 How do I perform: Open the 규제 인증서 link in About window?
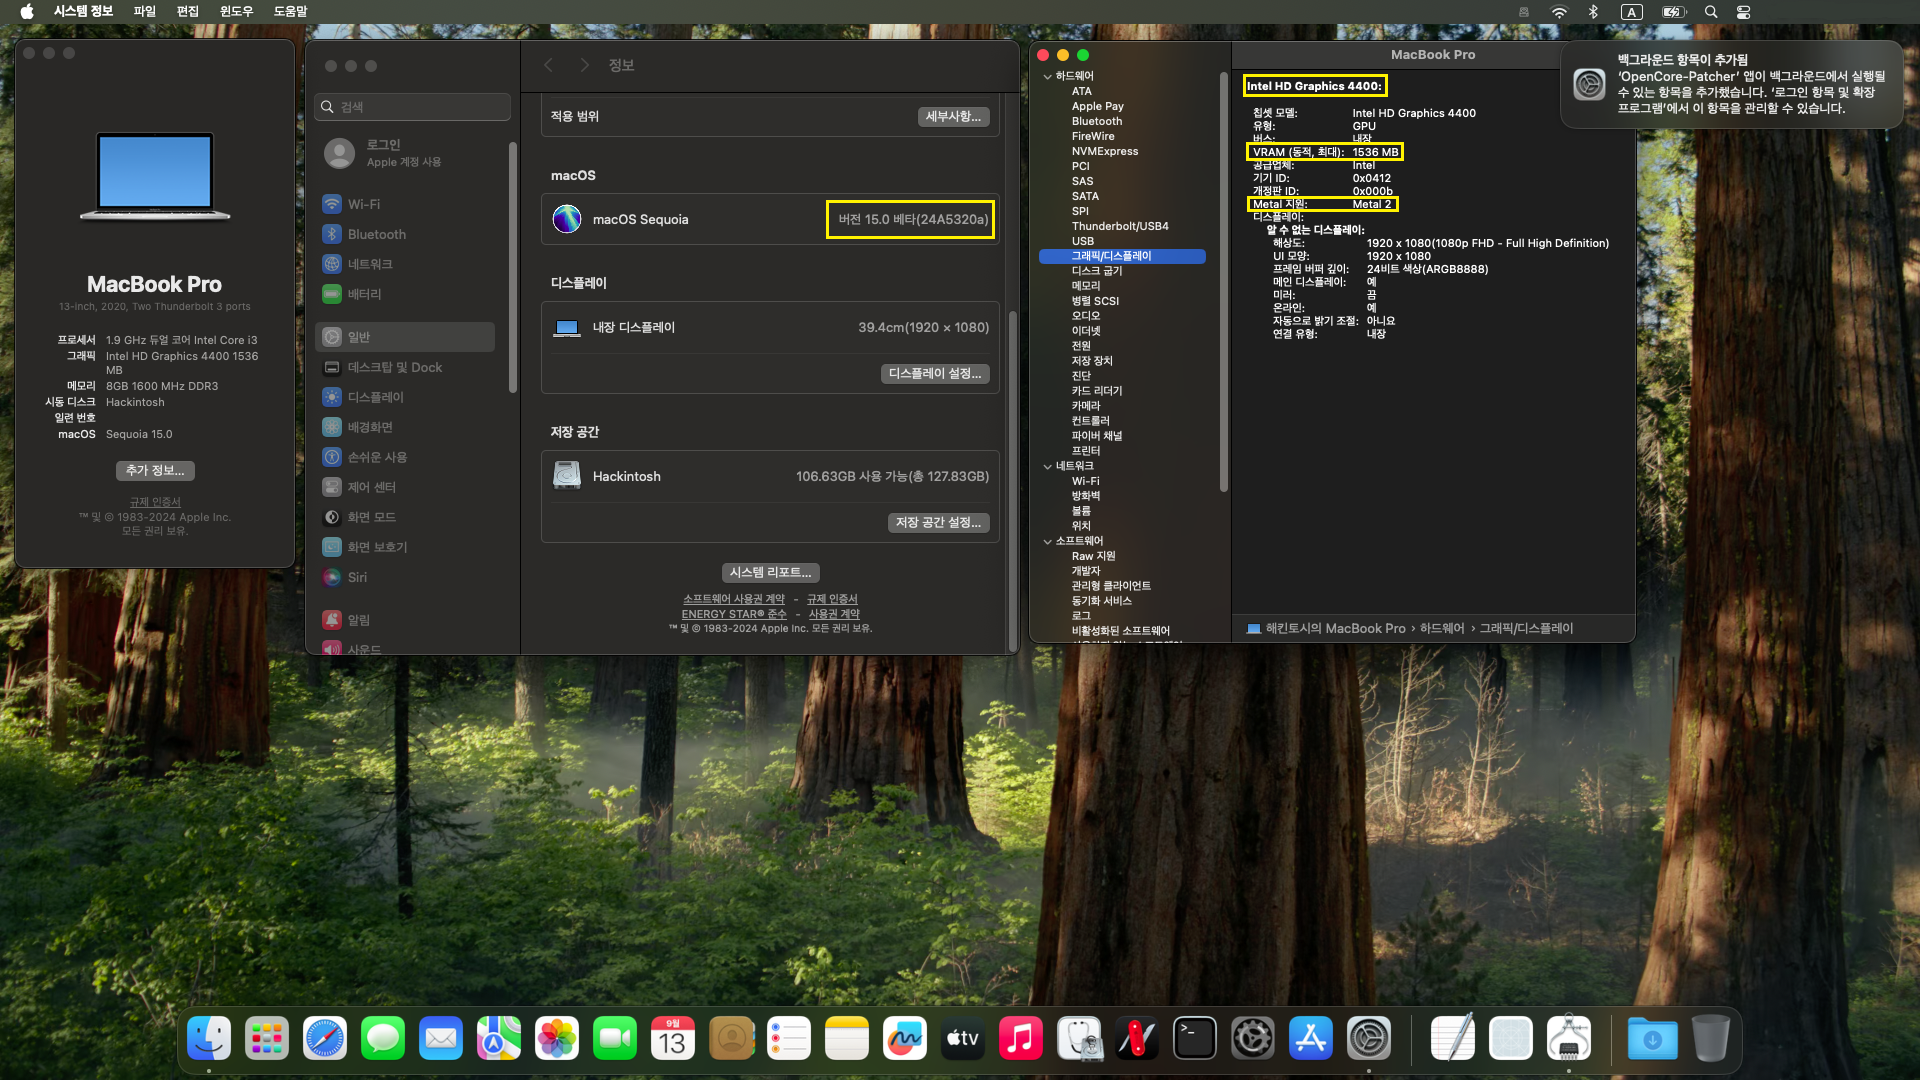(155, 502)
